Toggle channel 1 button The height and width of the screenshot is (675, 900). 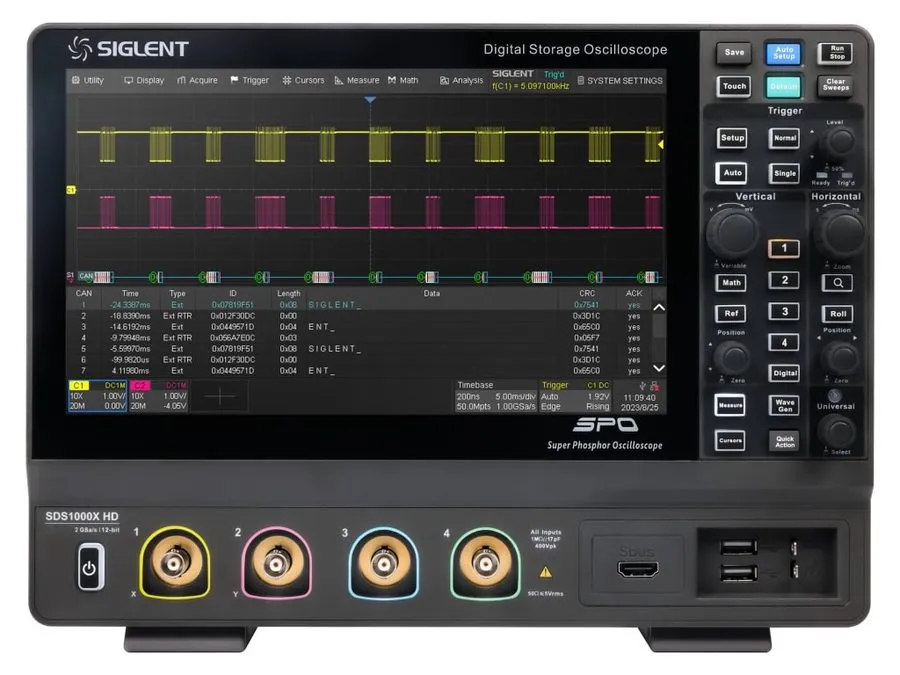(784, 248)
